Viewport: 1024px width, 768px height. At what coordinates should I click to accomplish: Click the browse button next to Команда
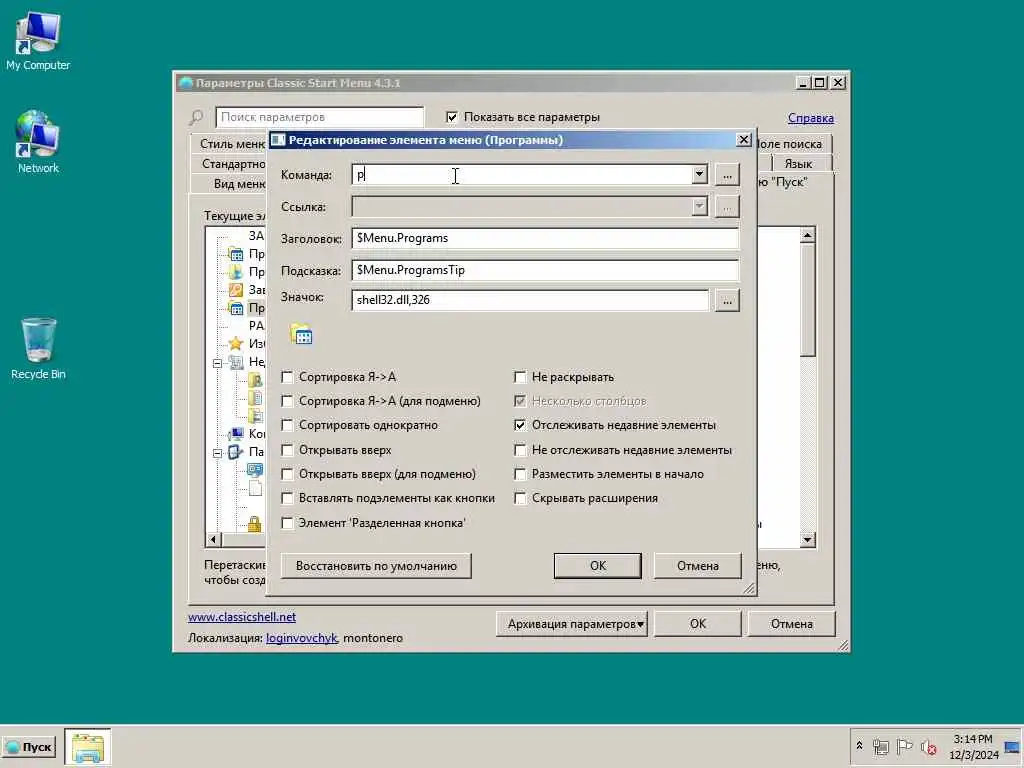click(727, 175)
